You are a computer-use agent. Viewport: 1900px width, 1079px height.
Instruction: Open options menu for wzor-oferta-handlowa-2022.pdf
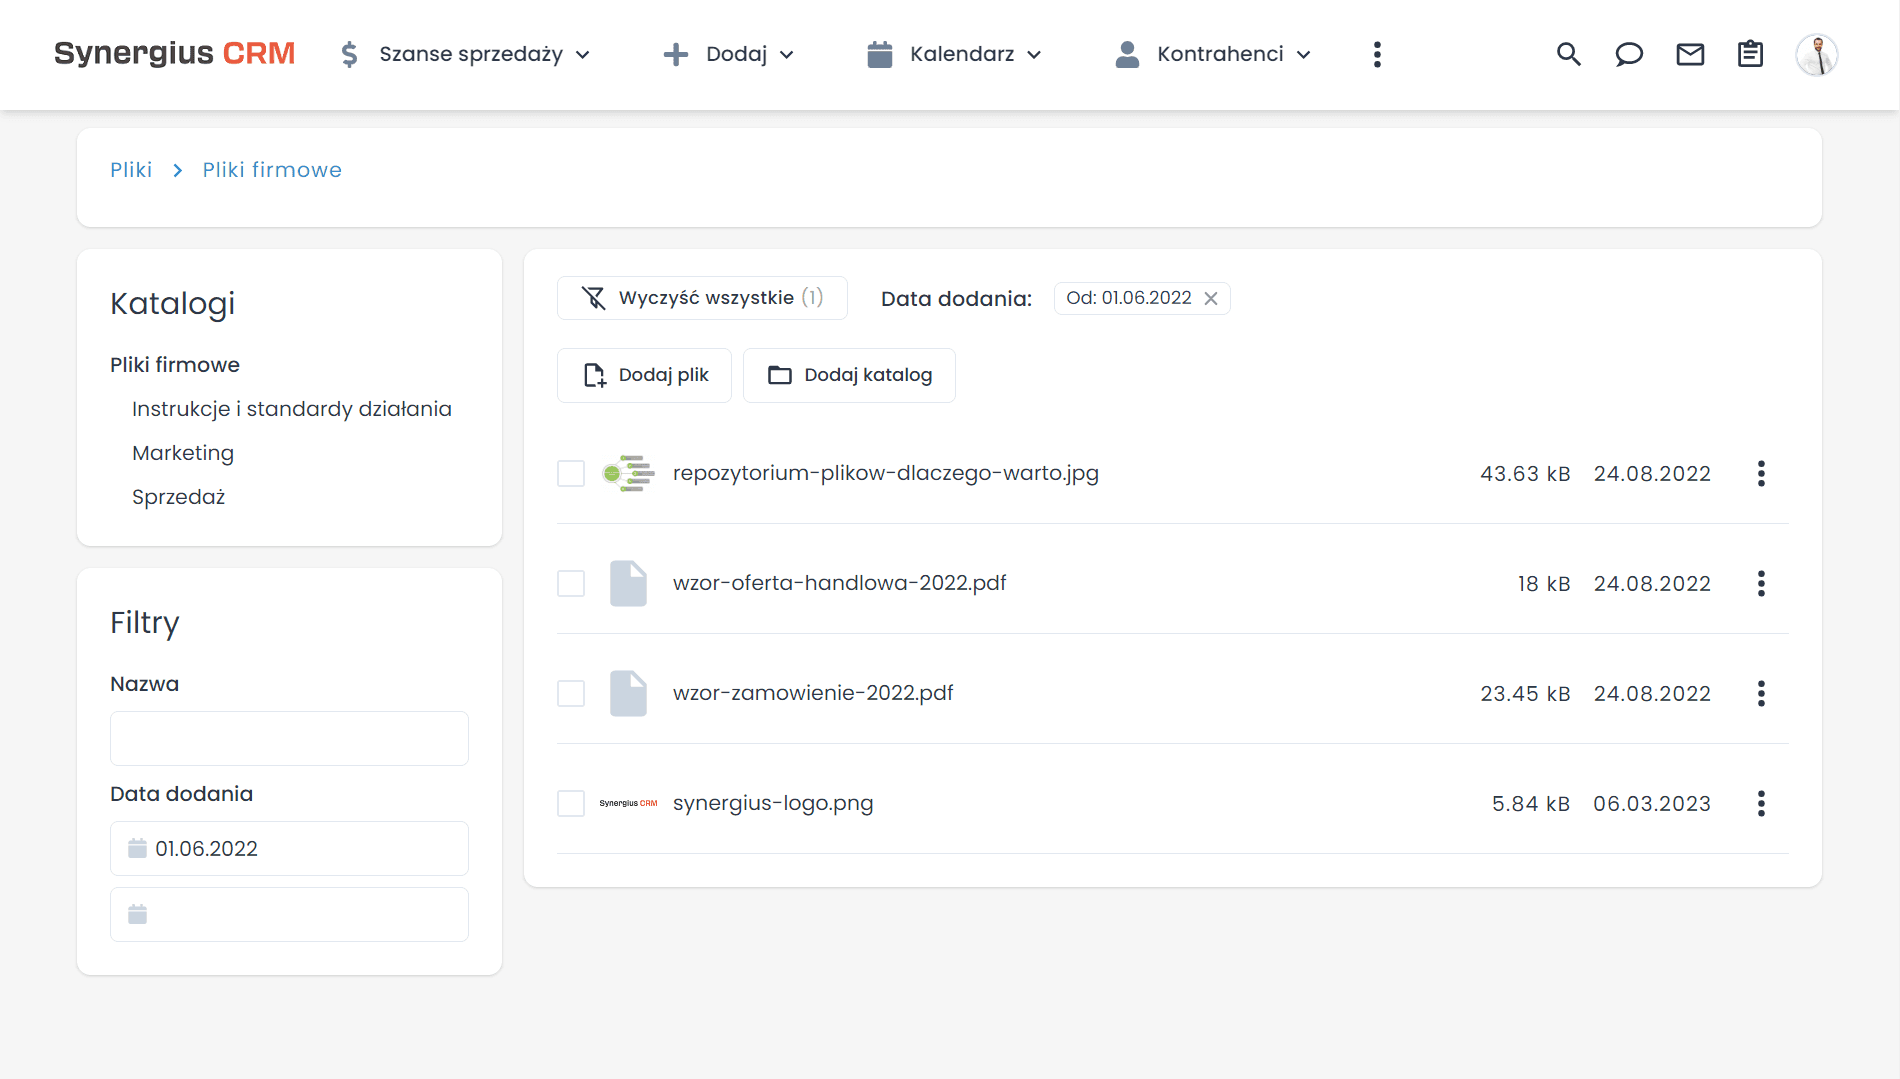pos(1761,583)
